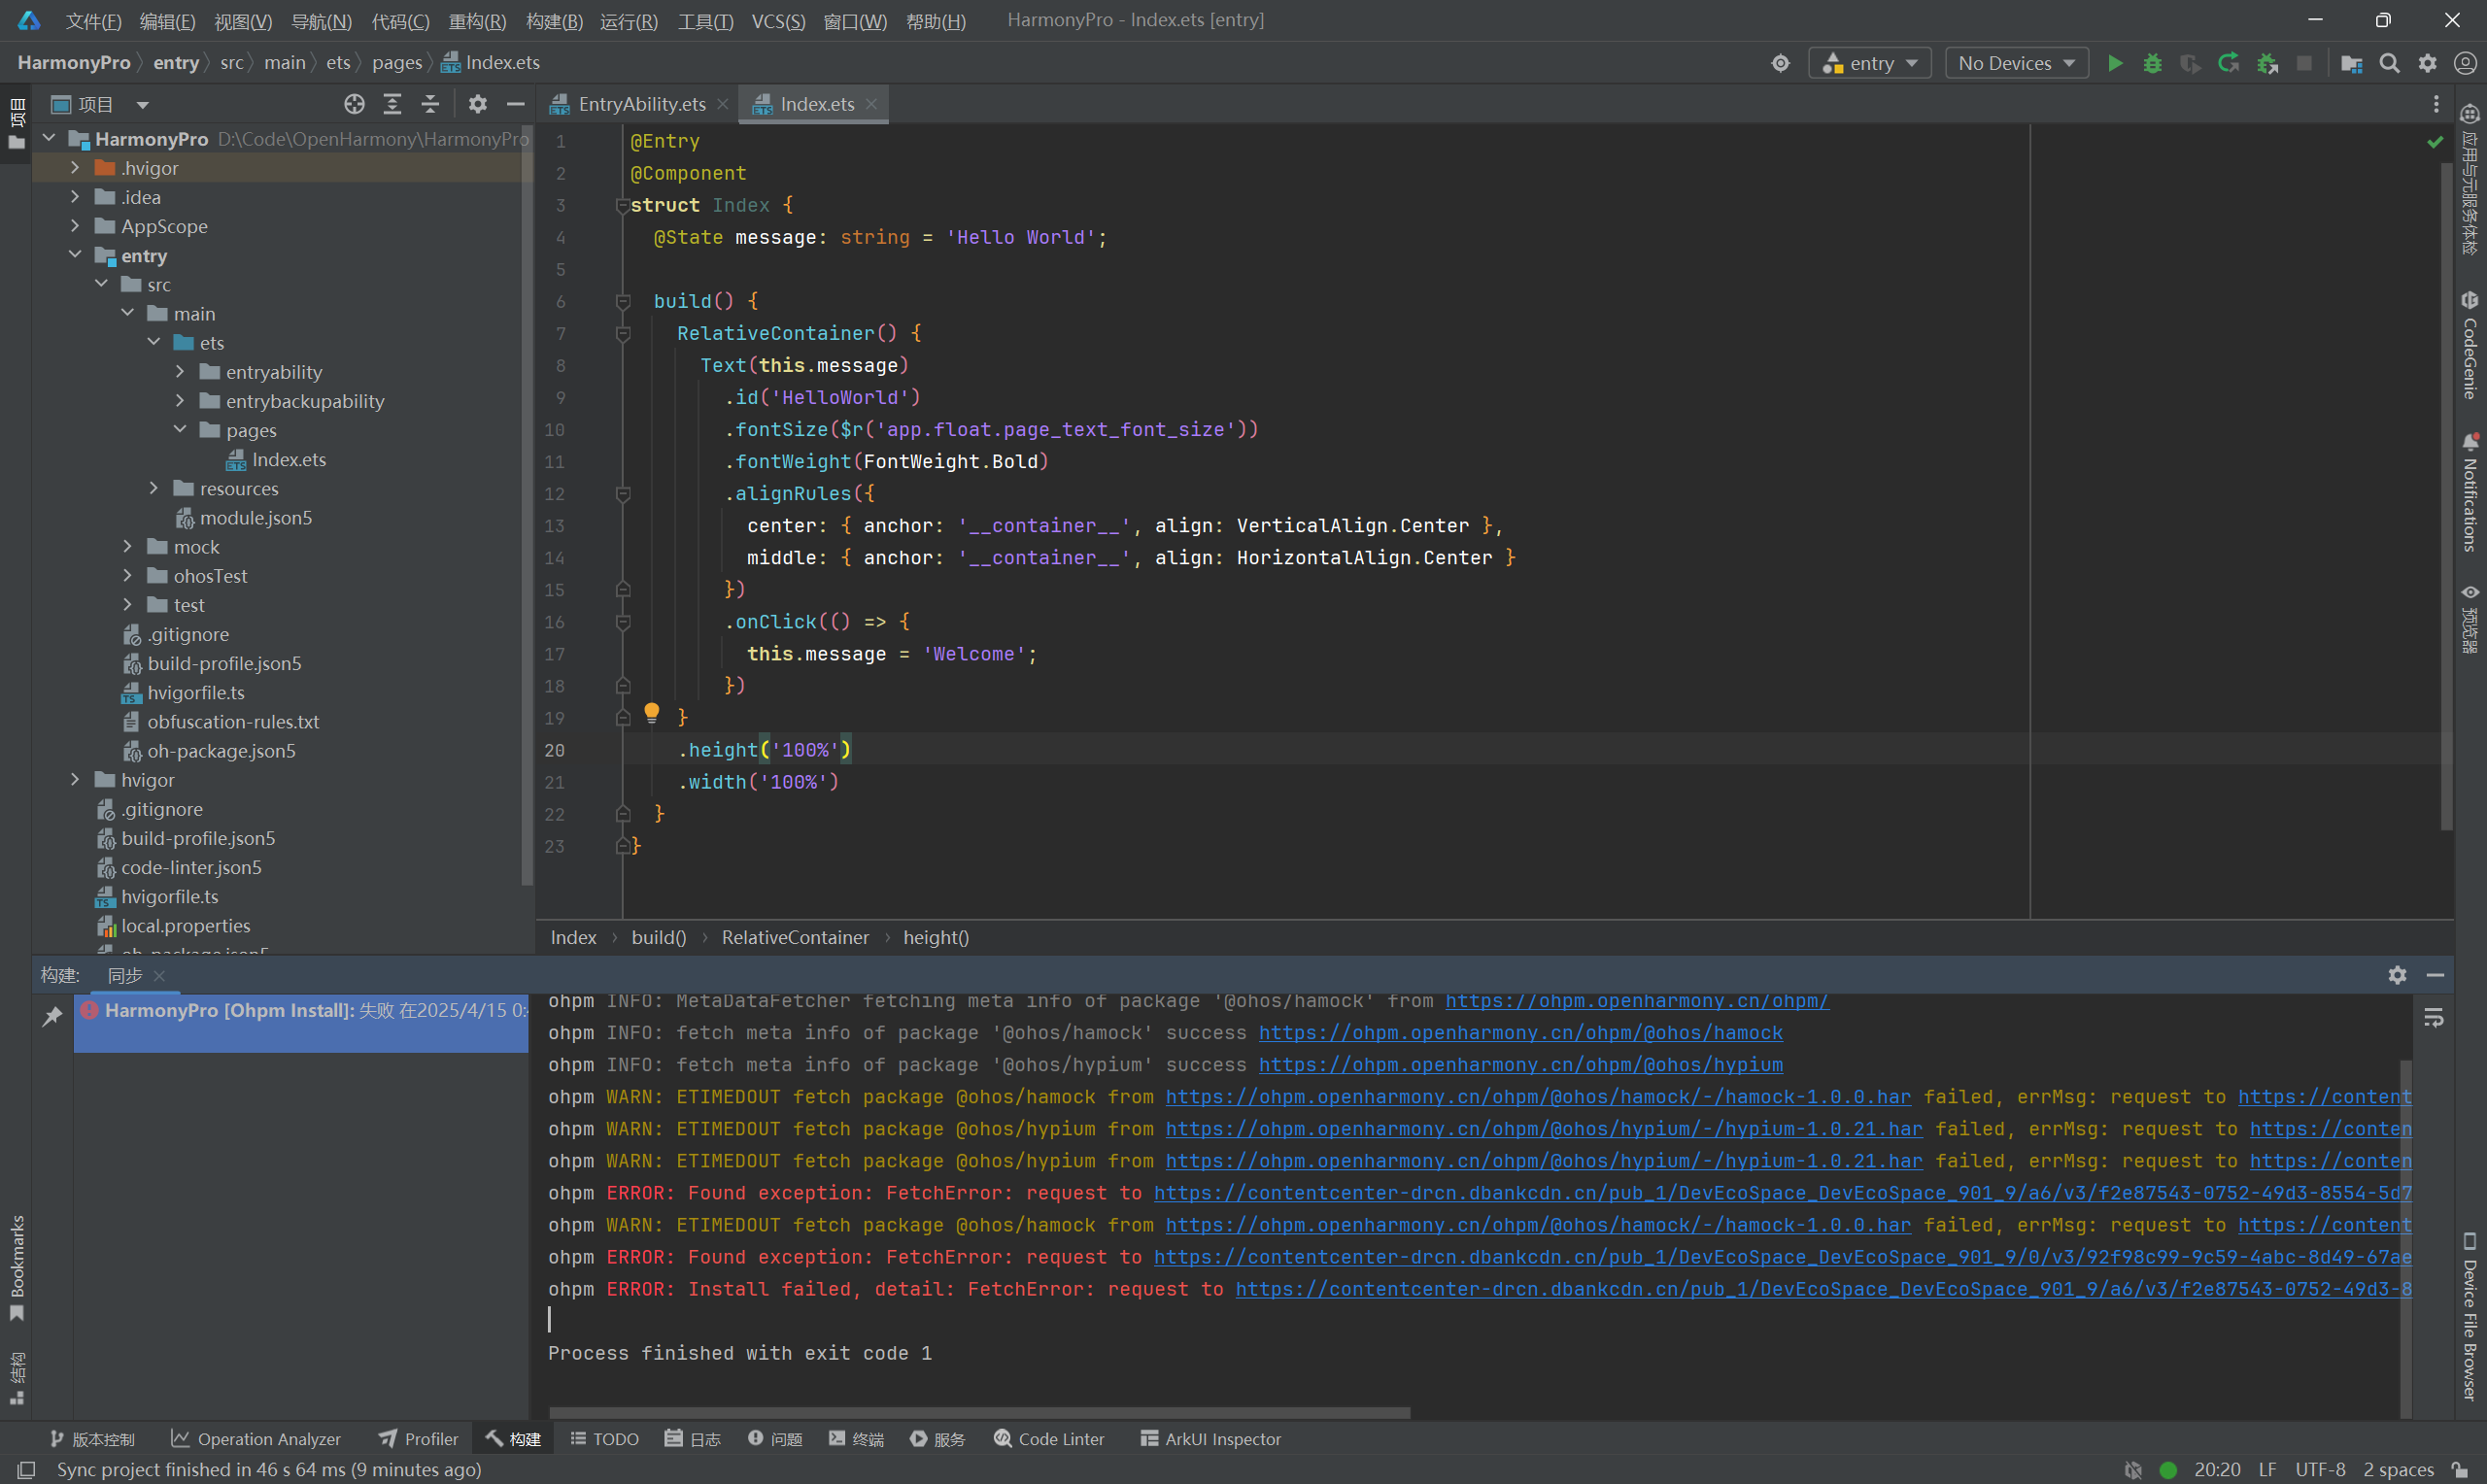
Task: Expand all items in project tree
Action: point(392,104)
